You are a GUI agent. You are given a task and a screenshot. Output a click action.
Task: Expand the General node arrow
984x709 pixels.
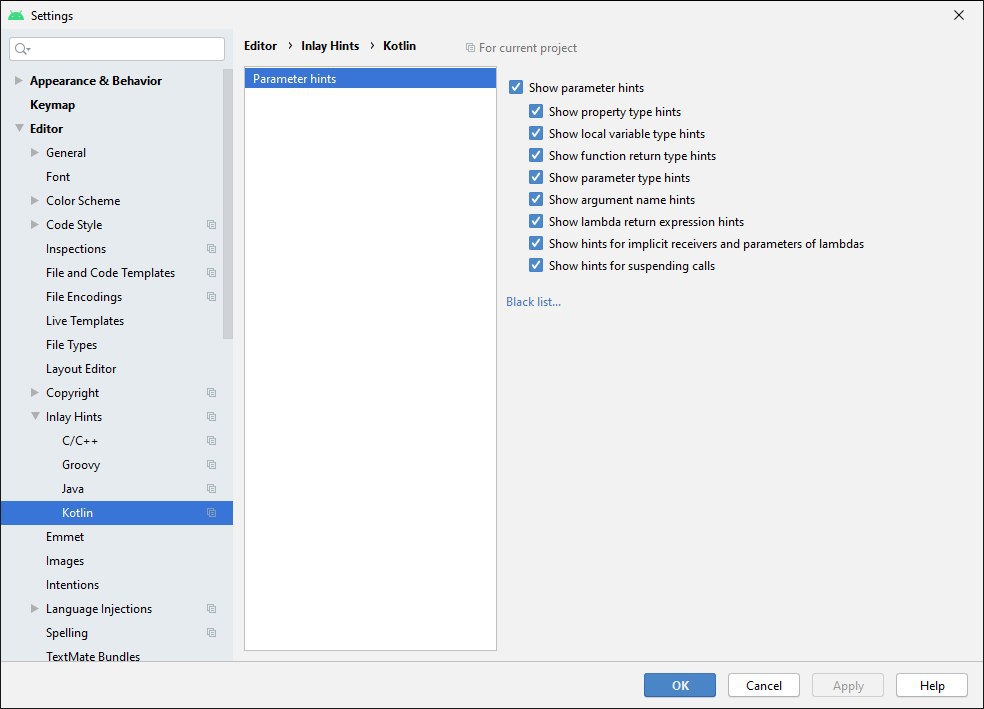point(35,152)
